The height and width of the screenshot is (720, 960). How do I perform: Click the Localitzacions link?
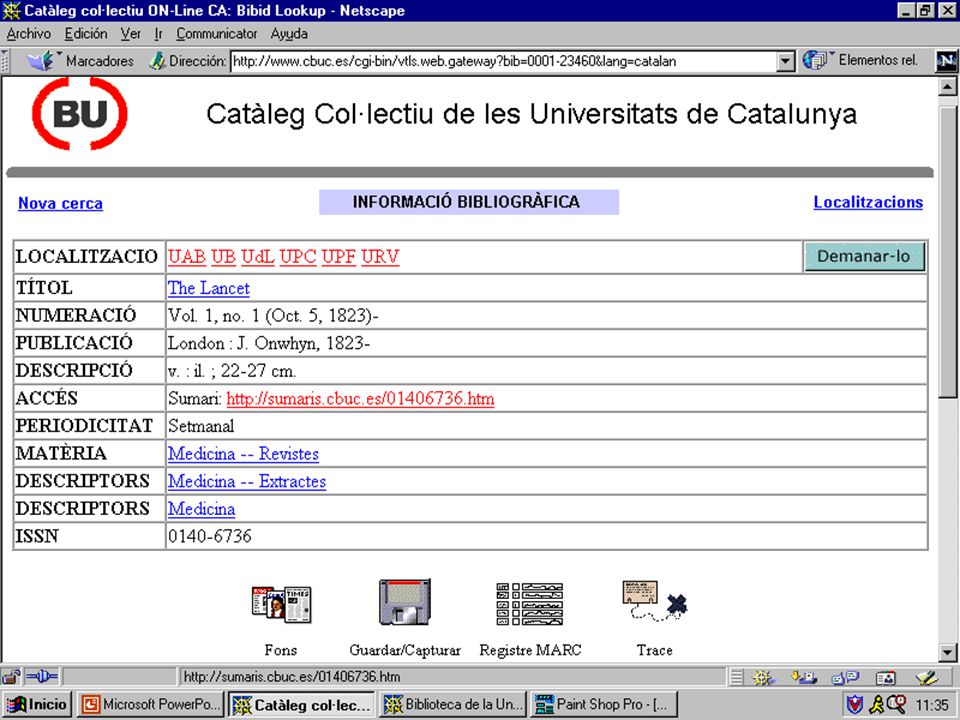pos(868,202)
